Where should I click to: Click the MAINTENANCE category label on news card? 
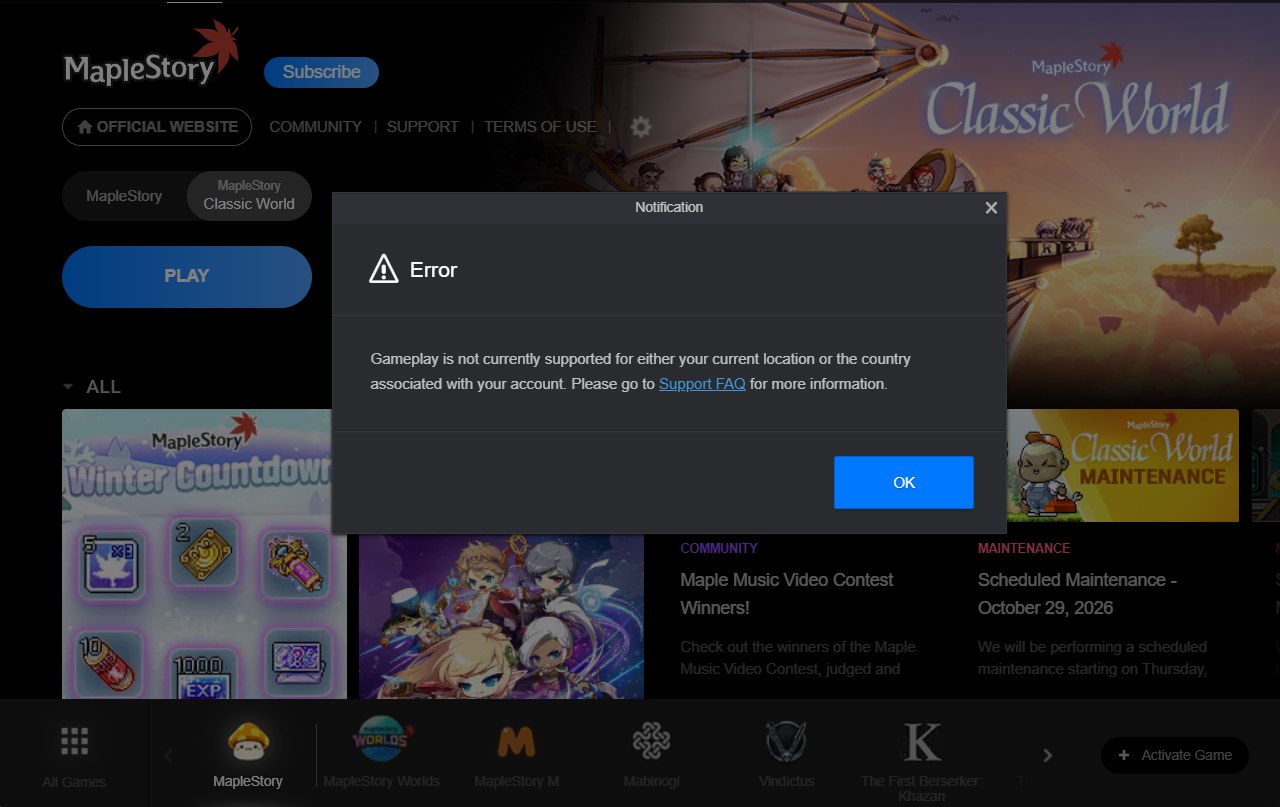tap(1024, 548)
